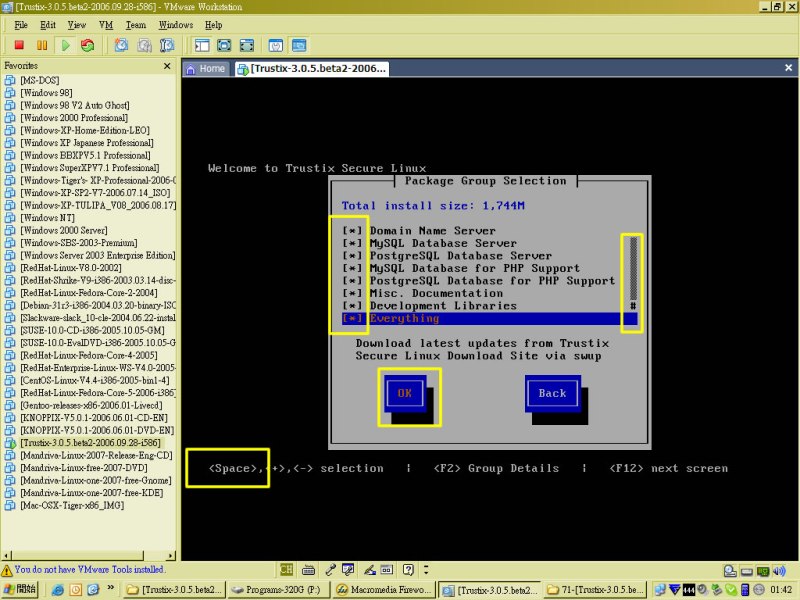
Task: Click the sound device status icon
Action: (x=779, y=571)
